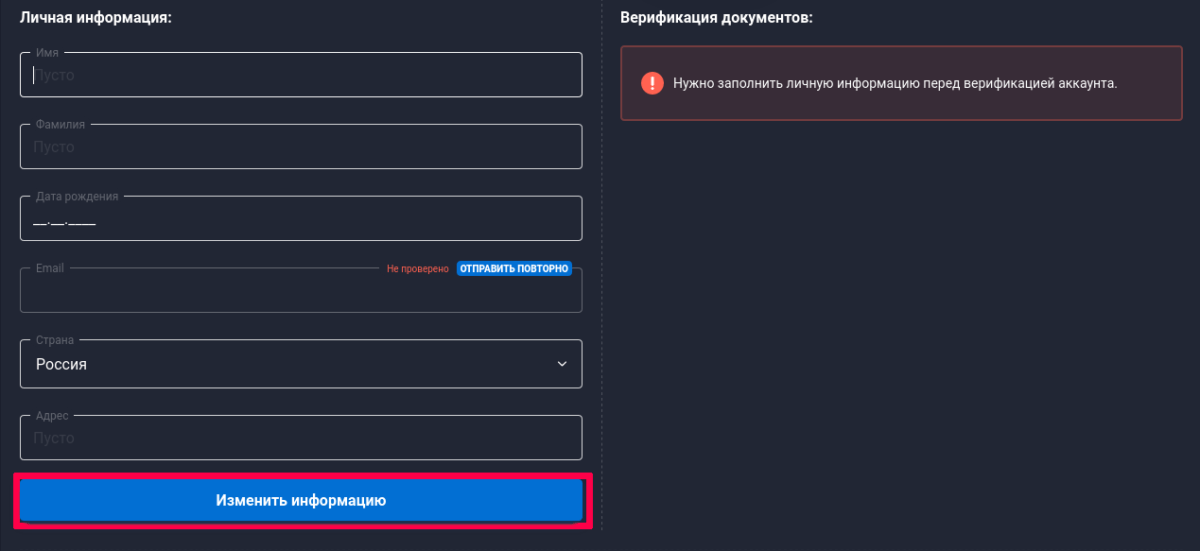Click the Адрес field label

coord(52,415)
